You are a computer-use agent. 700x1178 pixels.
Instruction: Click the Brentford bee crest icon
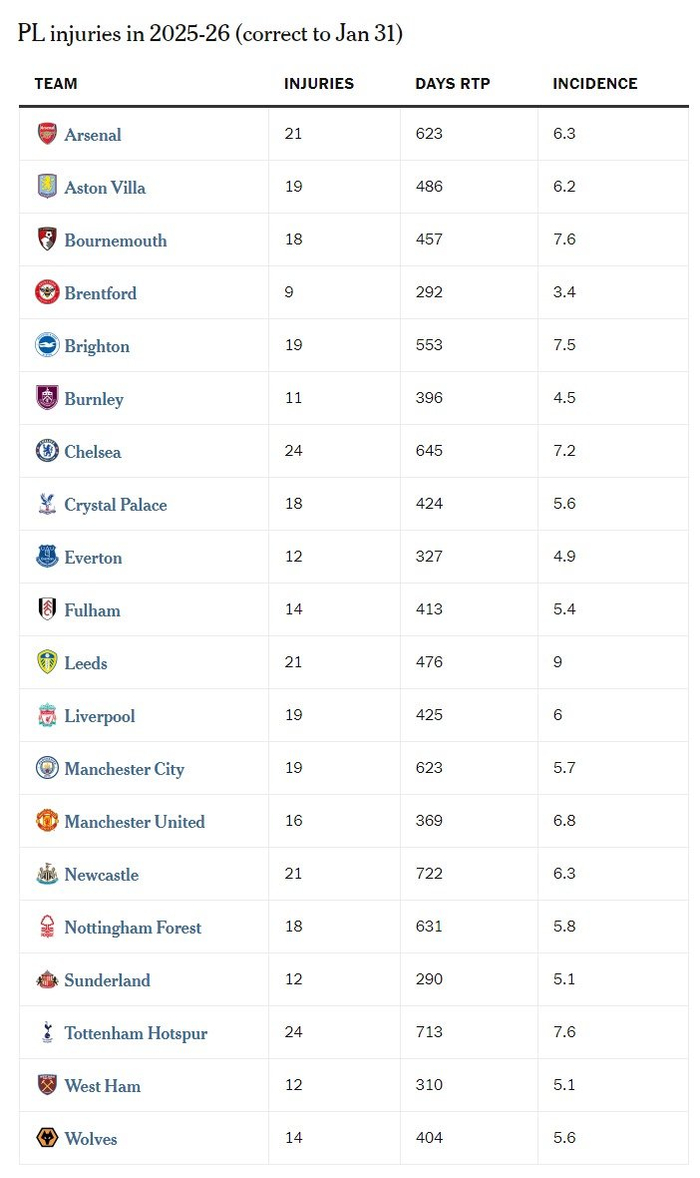pos(47,293)
